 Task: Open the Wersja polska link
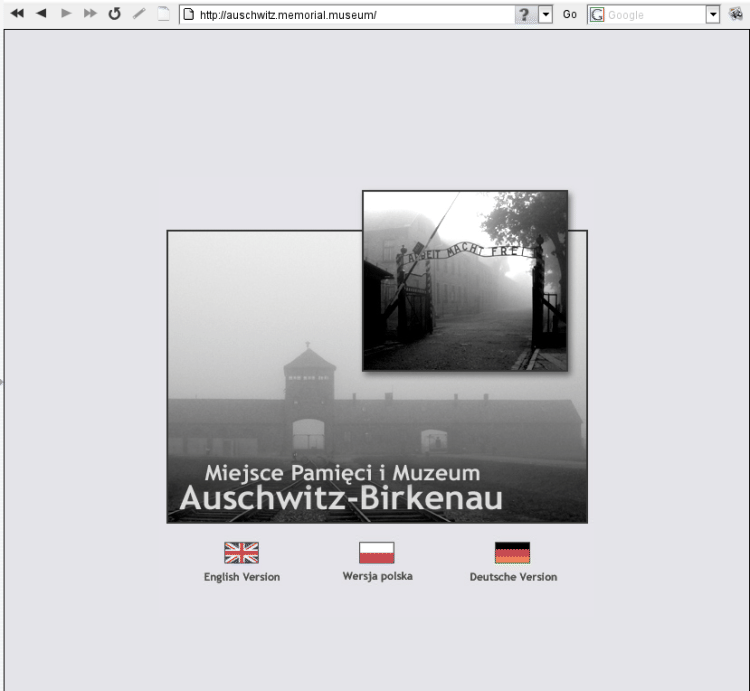pos(377,576)
